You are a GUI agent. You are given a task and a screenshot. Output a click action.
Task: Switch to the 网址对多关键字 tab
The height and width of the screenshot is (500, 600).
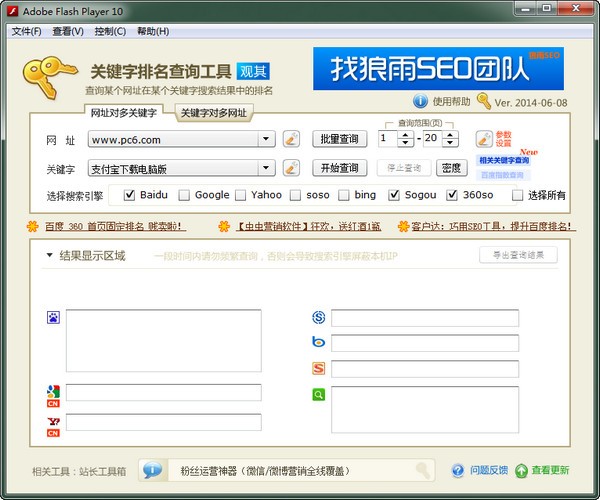click(124, 113)
